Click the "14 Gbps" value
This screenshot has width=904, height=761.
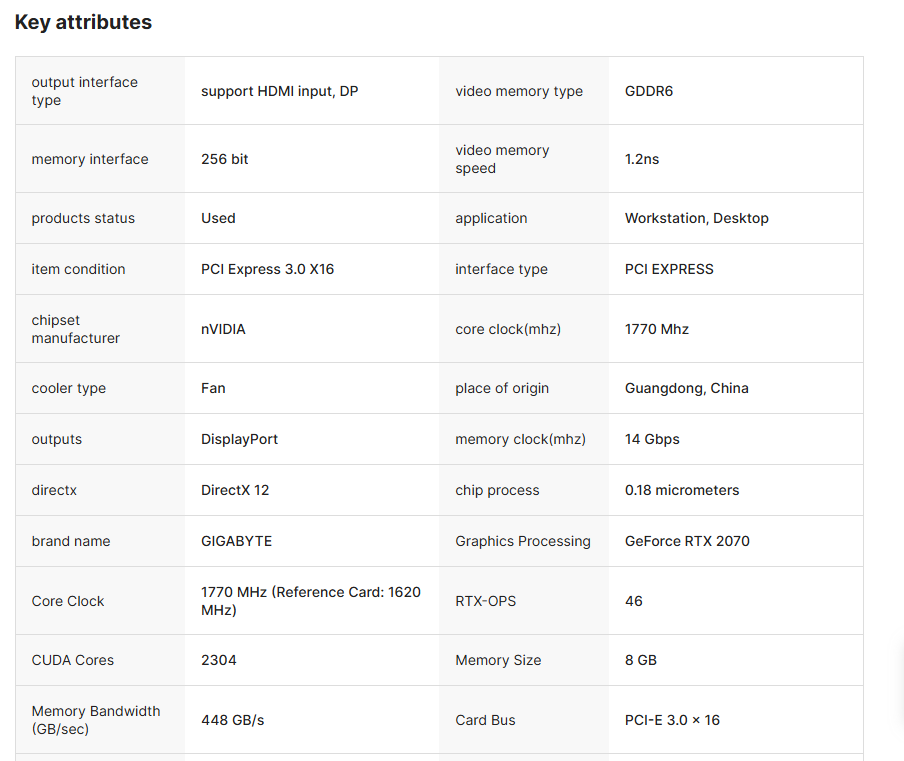click(652, 439)
